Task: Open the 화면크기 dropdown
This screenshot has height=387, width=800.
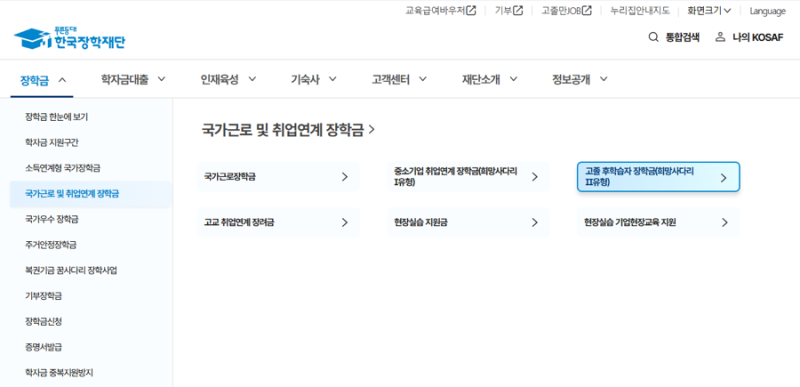Action: point(709,11)
